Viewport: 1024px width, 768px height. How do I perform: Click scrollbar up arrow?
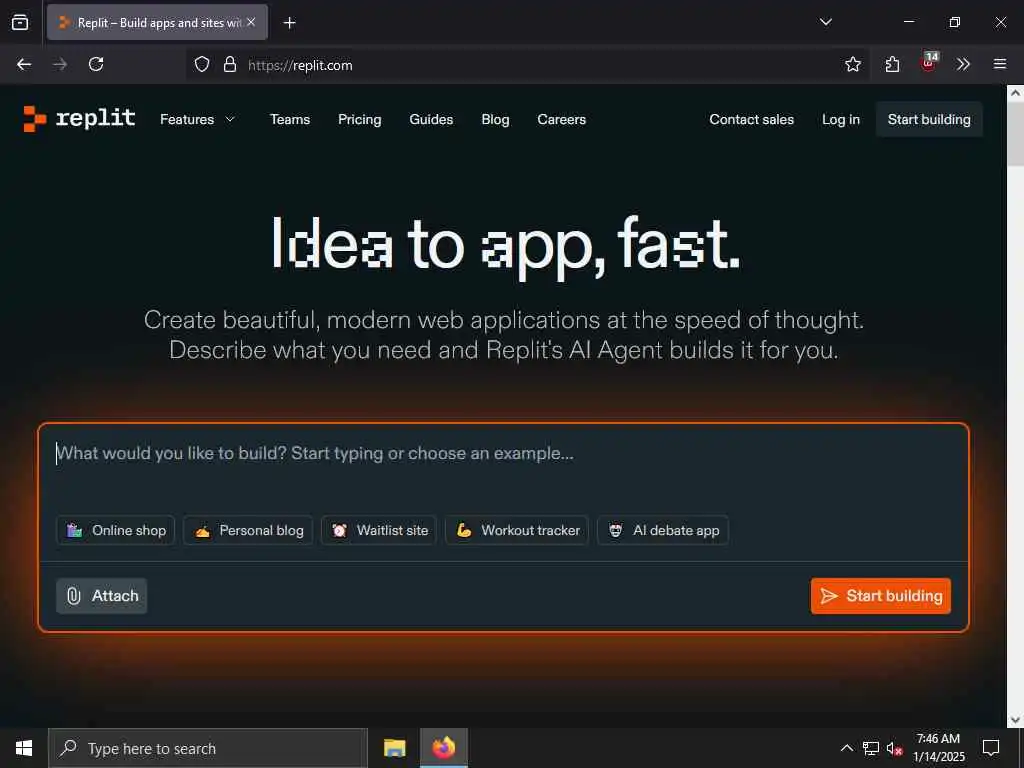tap(1015, 93)
